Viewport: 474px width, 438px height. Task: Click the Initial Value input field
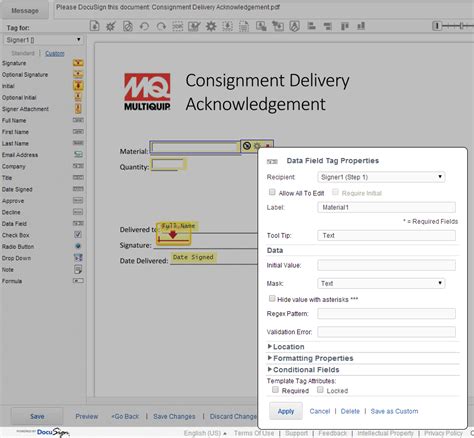(387, 265)
